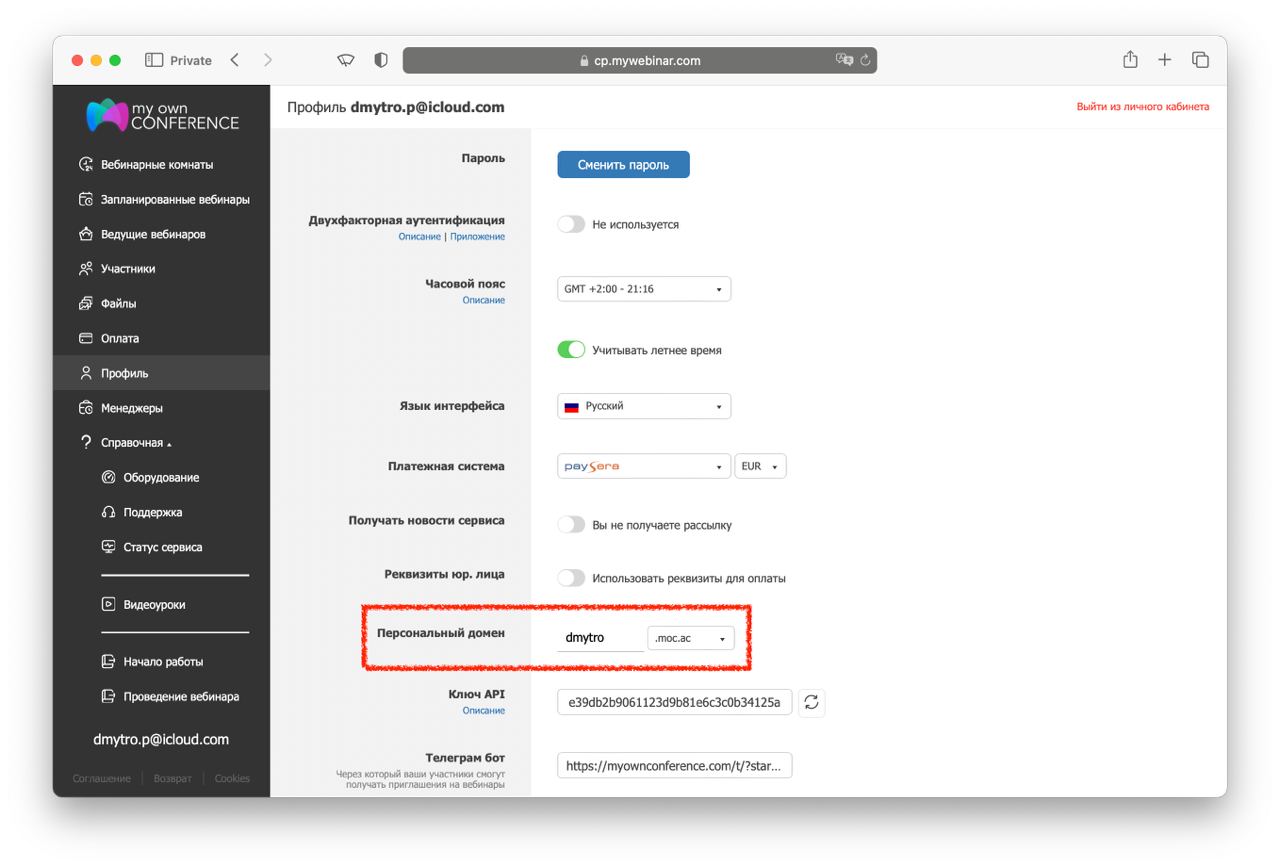Click the Оборудование icon

tap(109, 478)
